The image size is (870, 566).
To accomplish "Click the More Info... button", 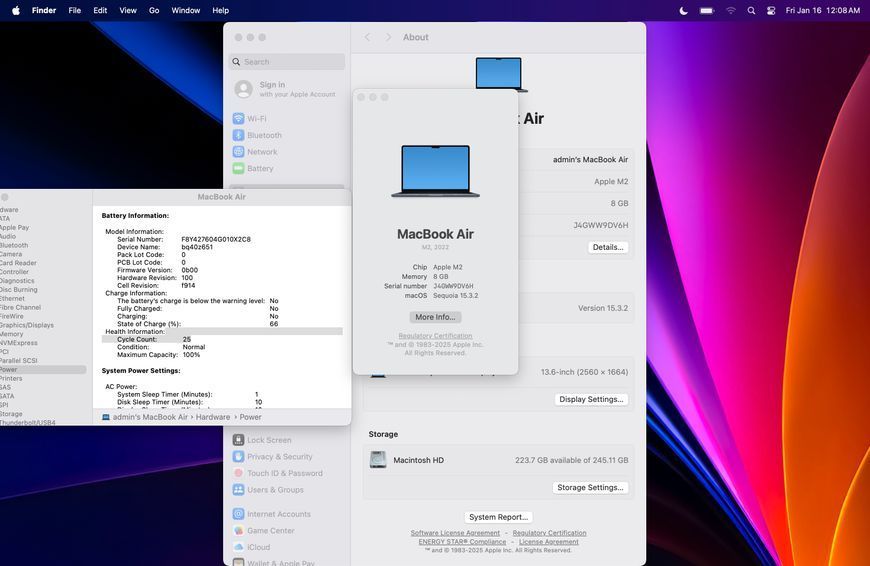I will [436, 317].
